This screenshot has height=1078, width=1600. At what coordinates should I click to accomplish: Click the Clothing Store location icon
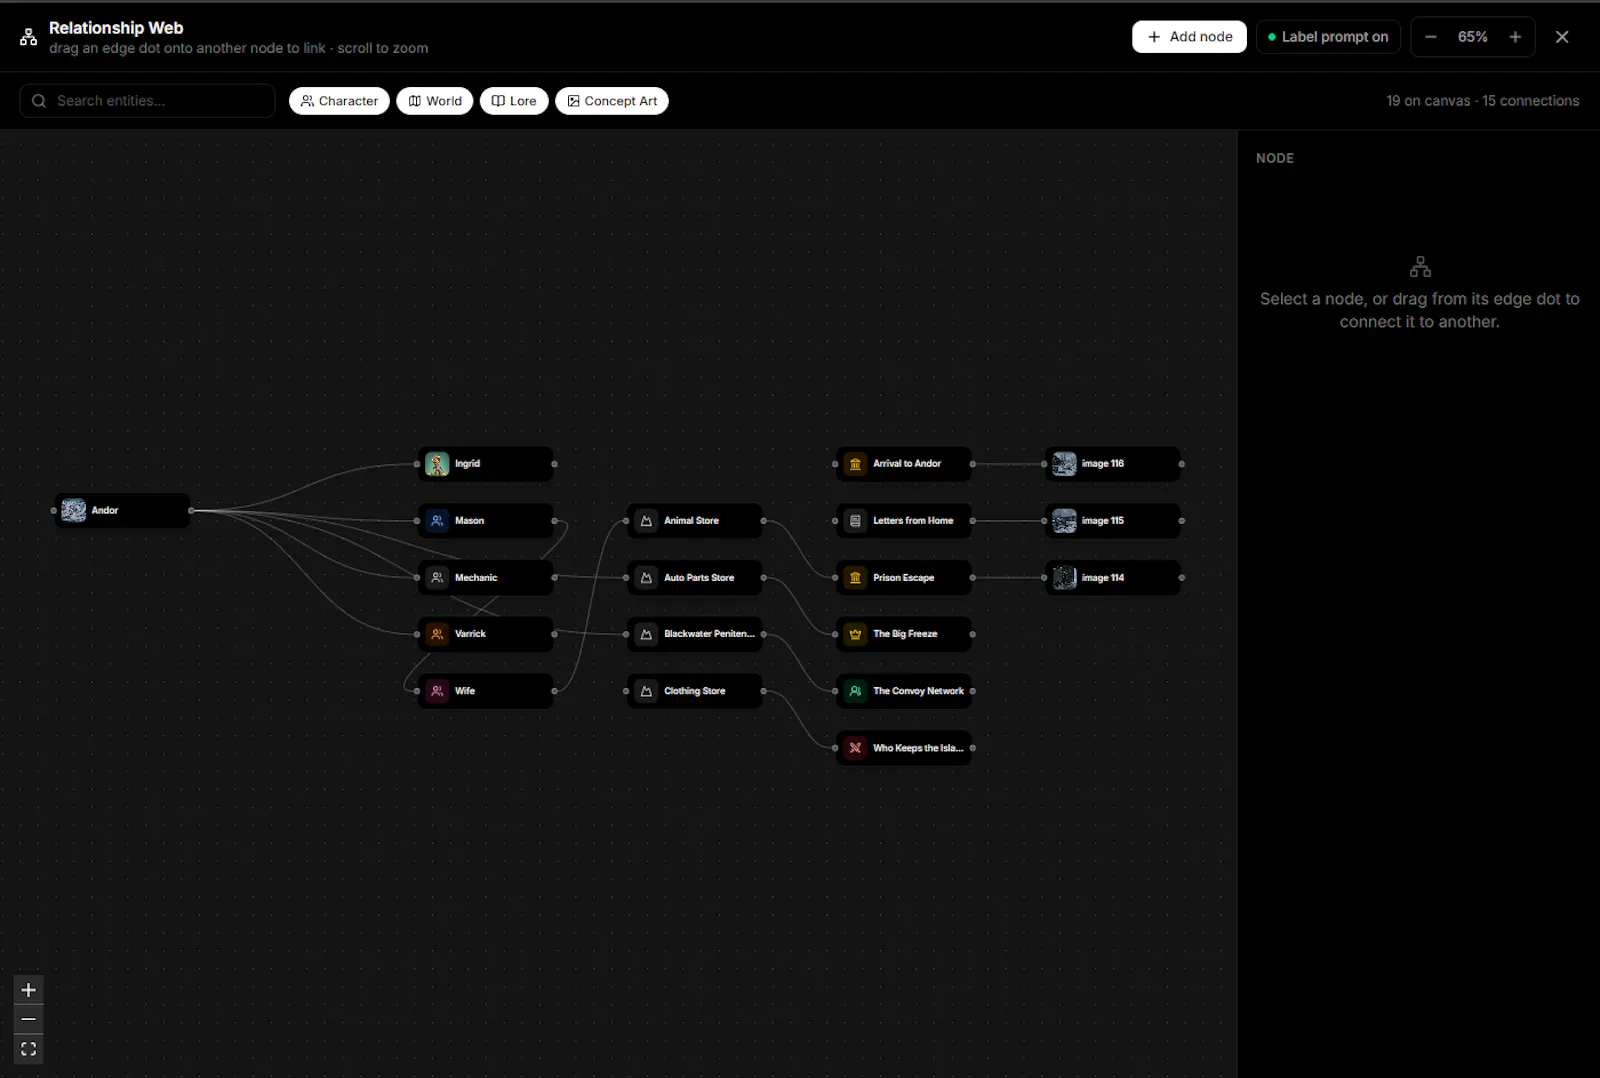[646, 691]
